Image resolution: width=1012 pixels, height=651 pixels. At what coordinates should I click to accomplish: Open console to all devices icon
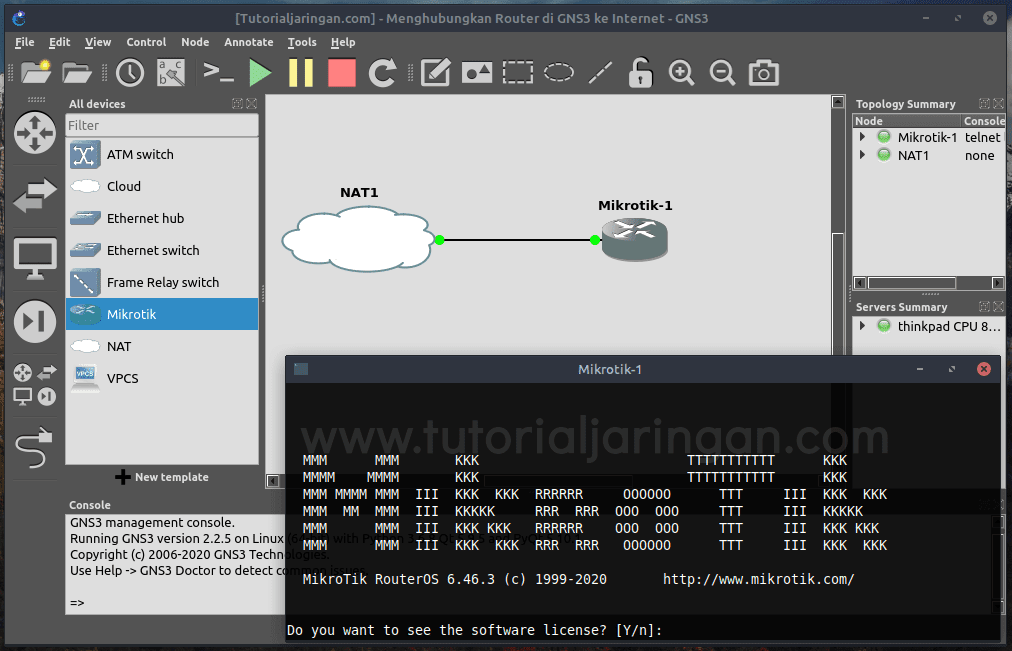(x=218, y=72)
